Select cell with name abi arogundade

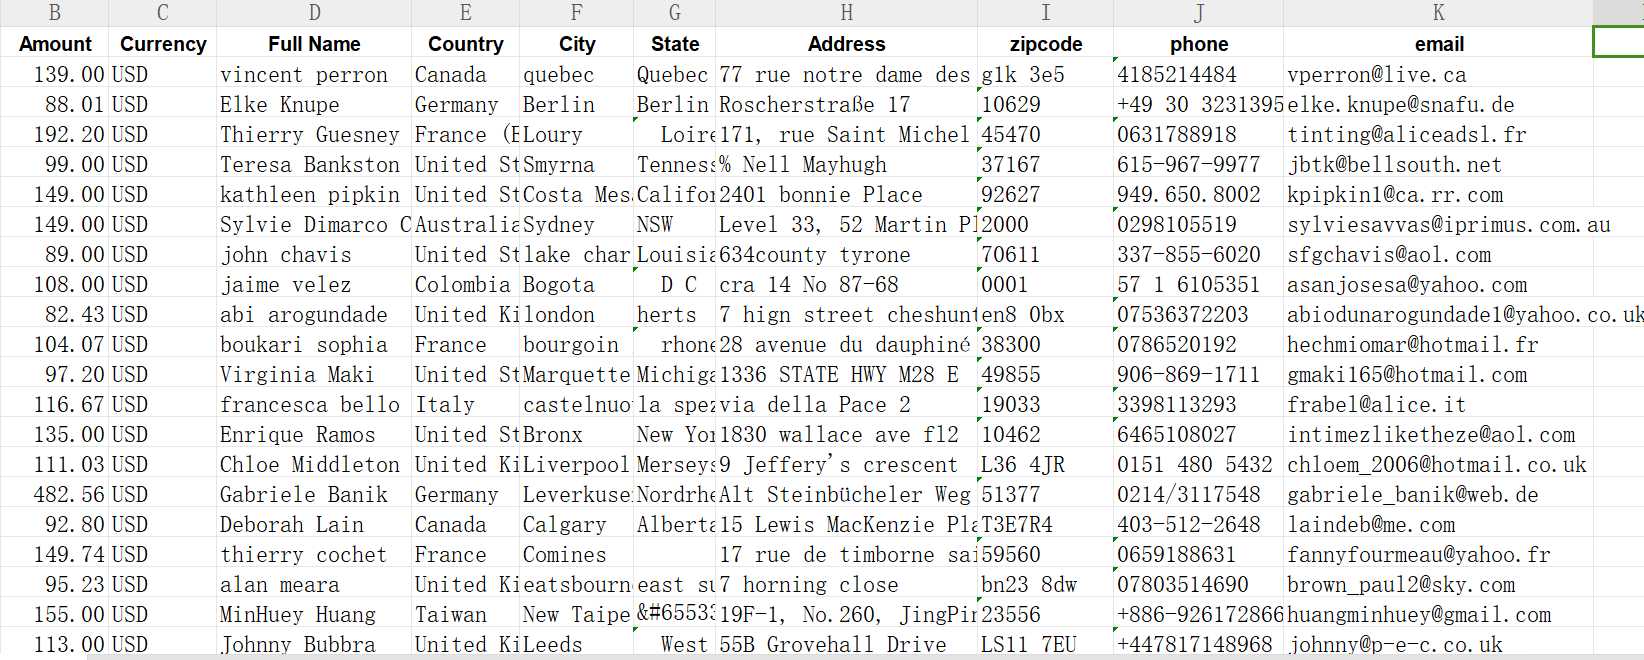(314, 314)
